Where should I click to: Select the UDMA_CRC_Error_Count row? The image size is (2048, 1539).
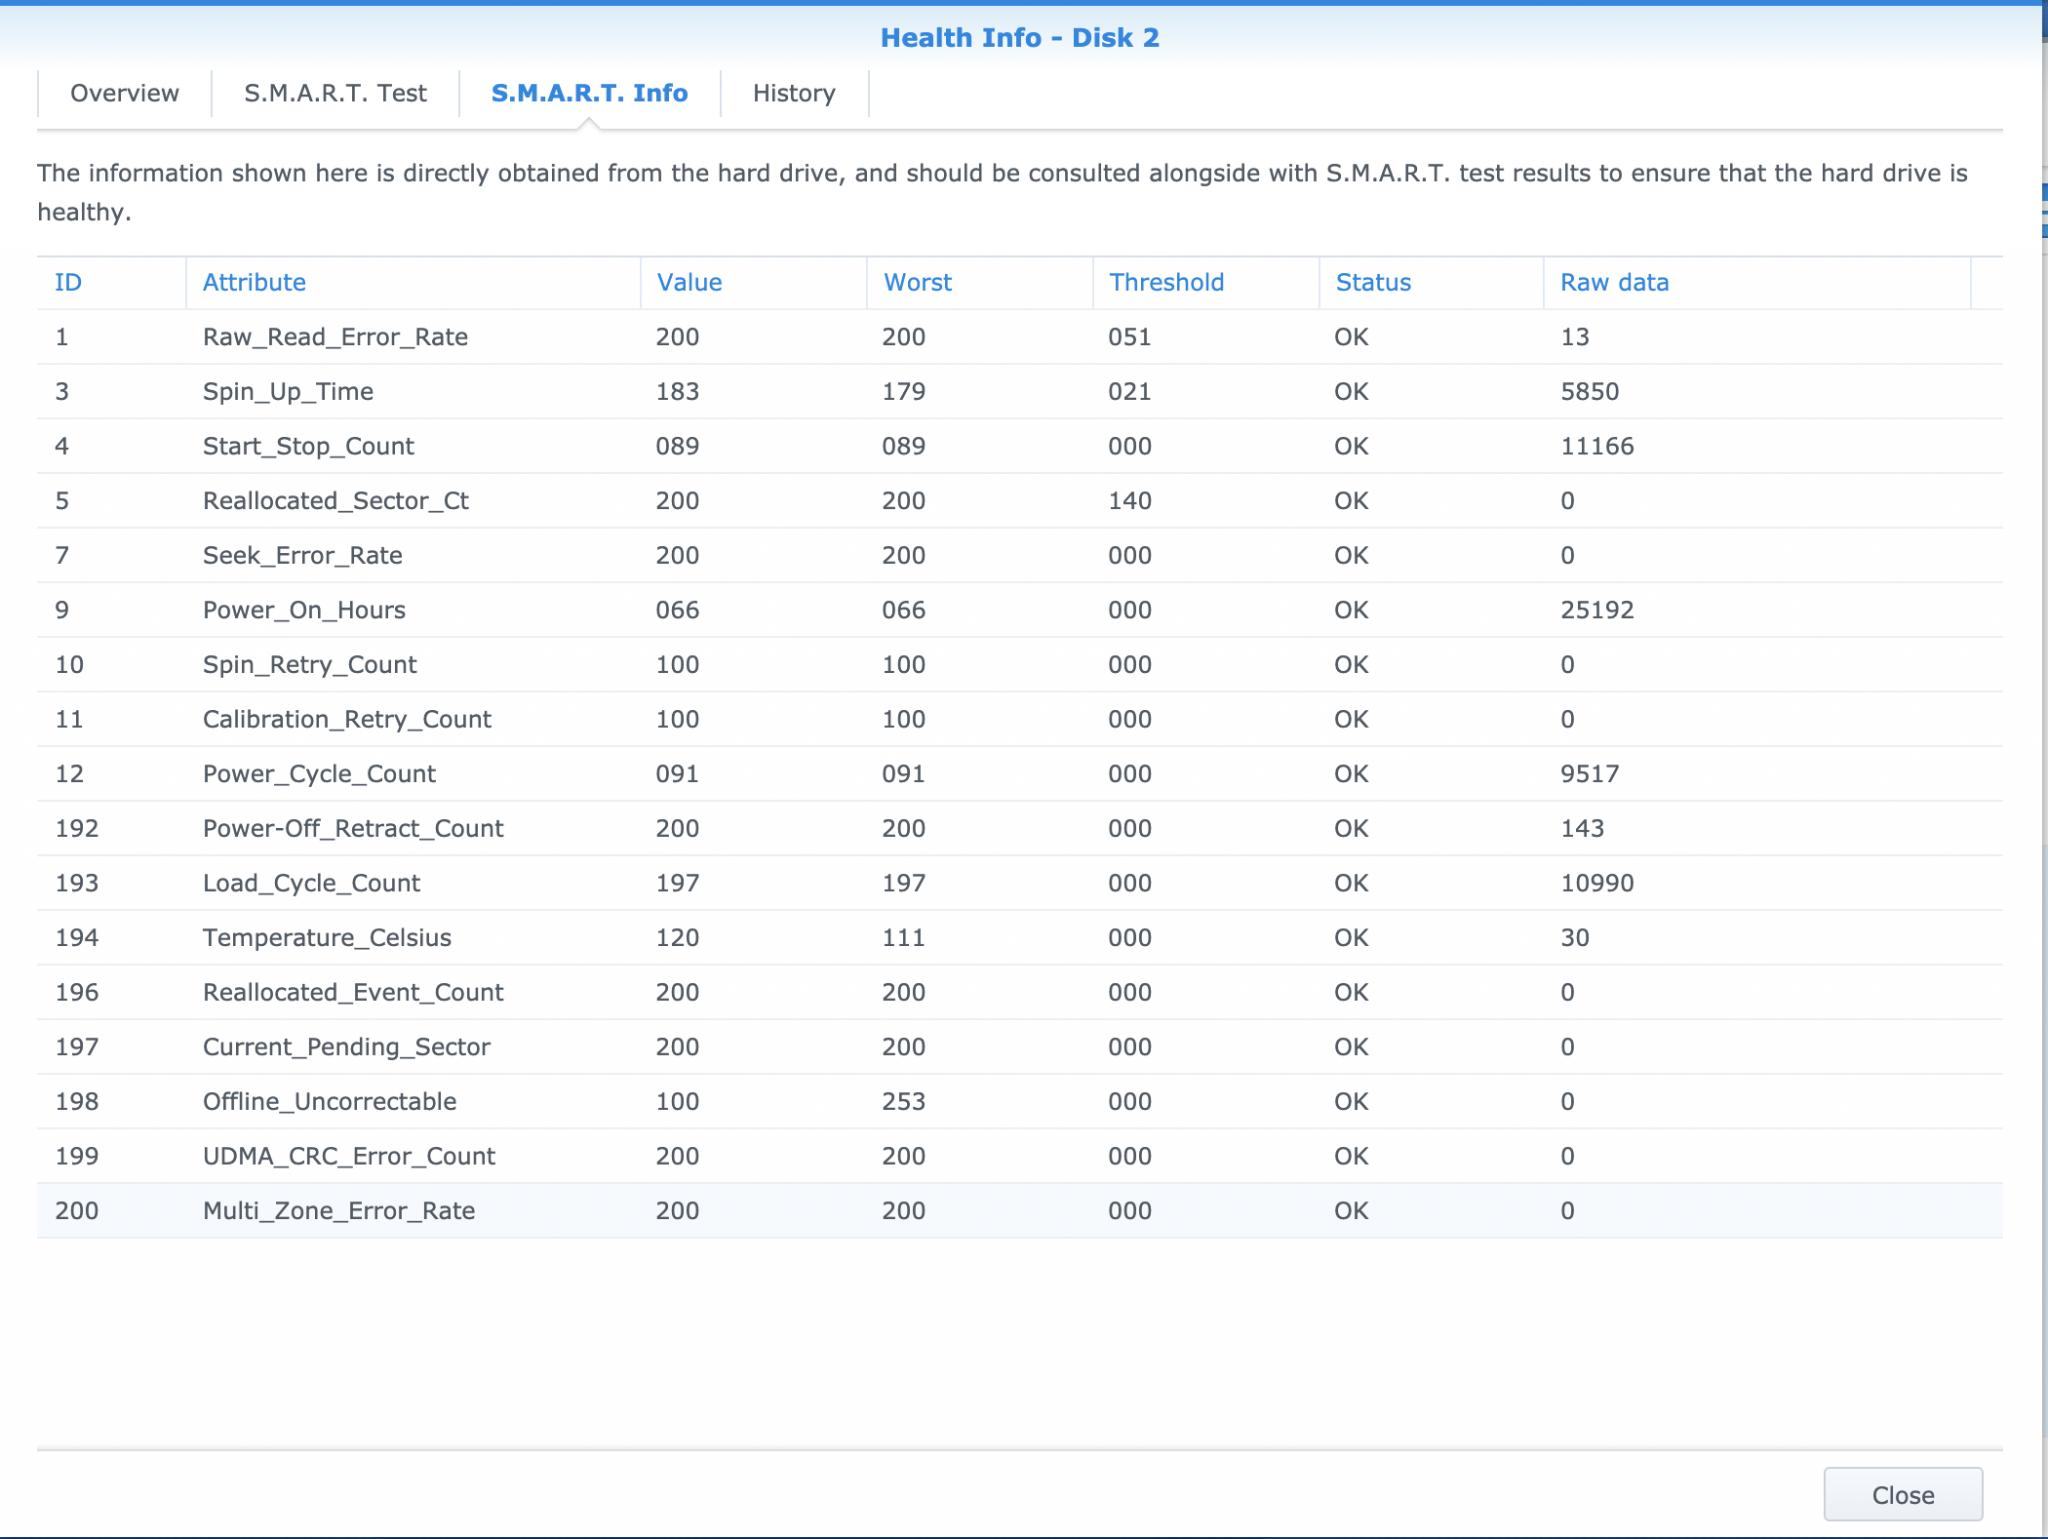tap(1019, 1156)
